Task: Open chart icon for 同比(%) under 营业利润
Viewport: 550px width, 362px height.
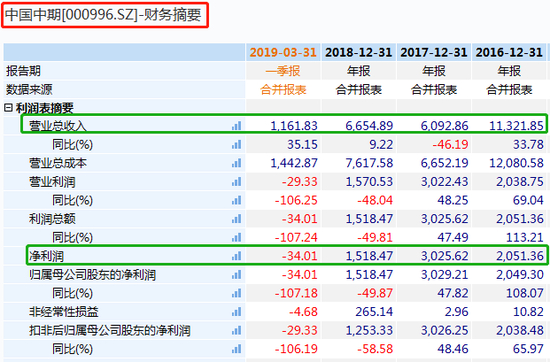Action: pyautogui.click(x=236, y=200)
